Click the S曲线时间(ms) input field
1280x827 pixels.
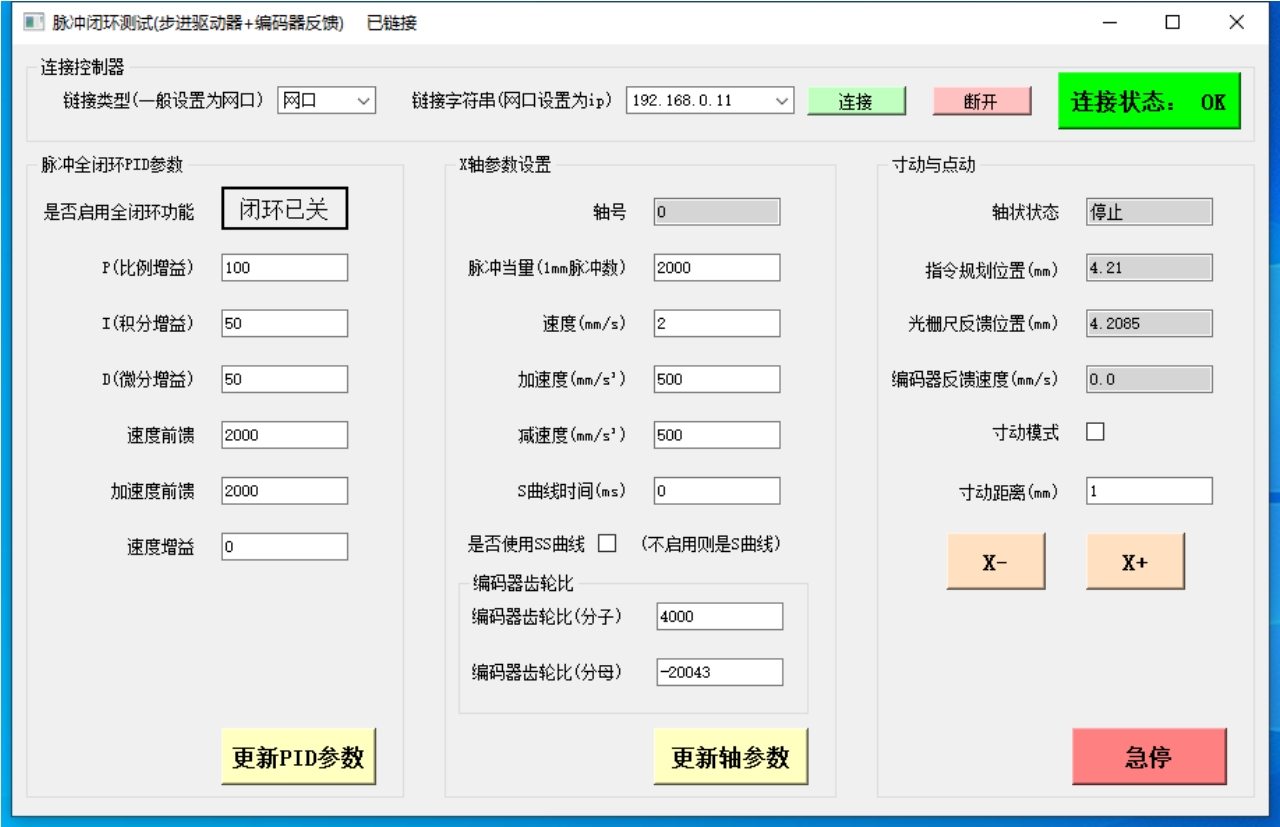click(717, 491)
